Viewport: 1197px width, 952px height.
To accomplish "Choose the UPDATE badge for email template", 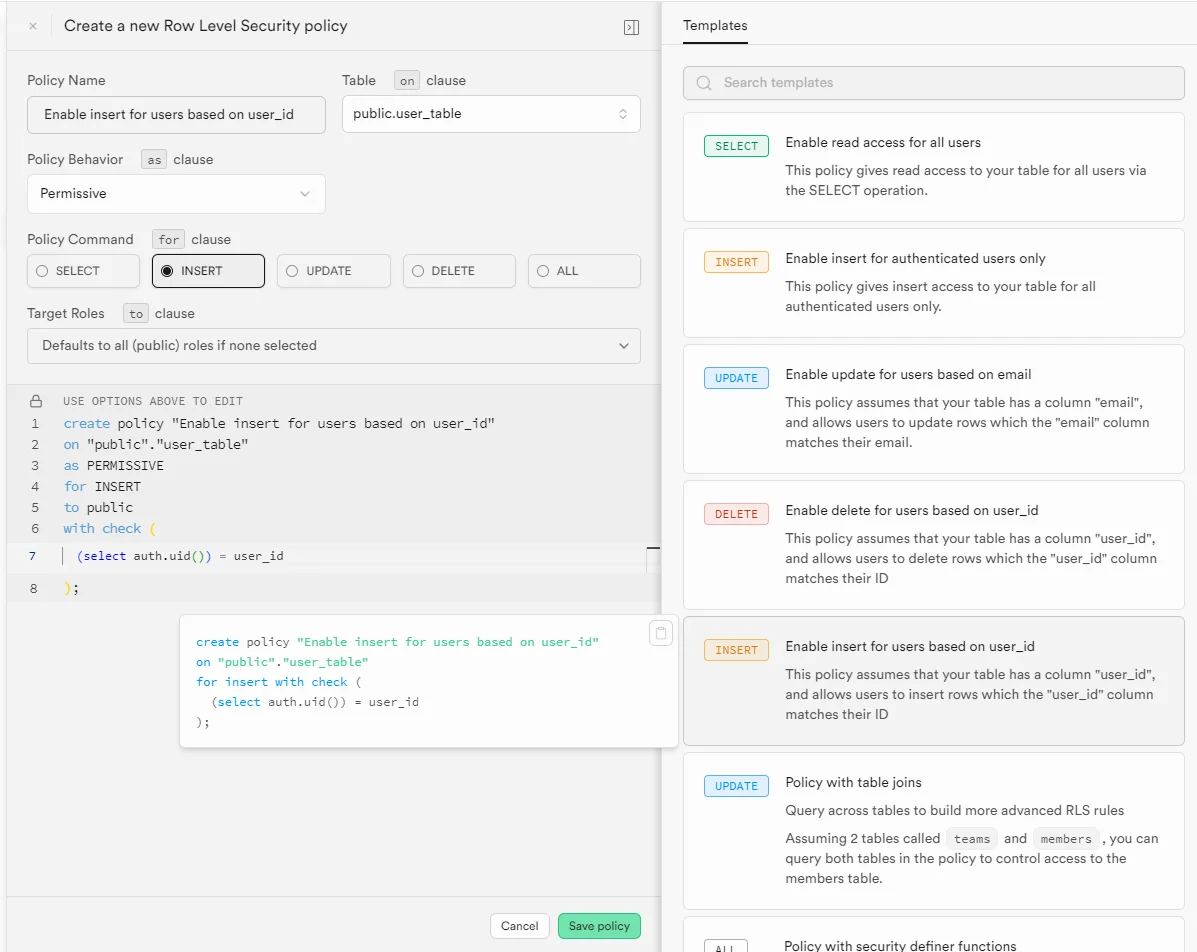I will pos(736,378).
